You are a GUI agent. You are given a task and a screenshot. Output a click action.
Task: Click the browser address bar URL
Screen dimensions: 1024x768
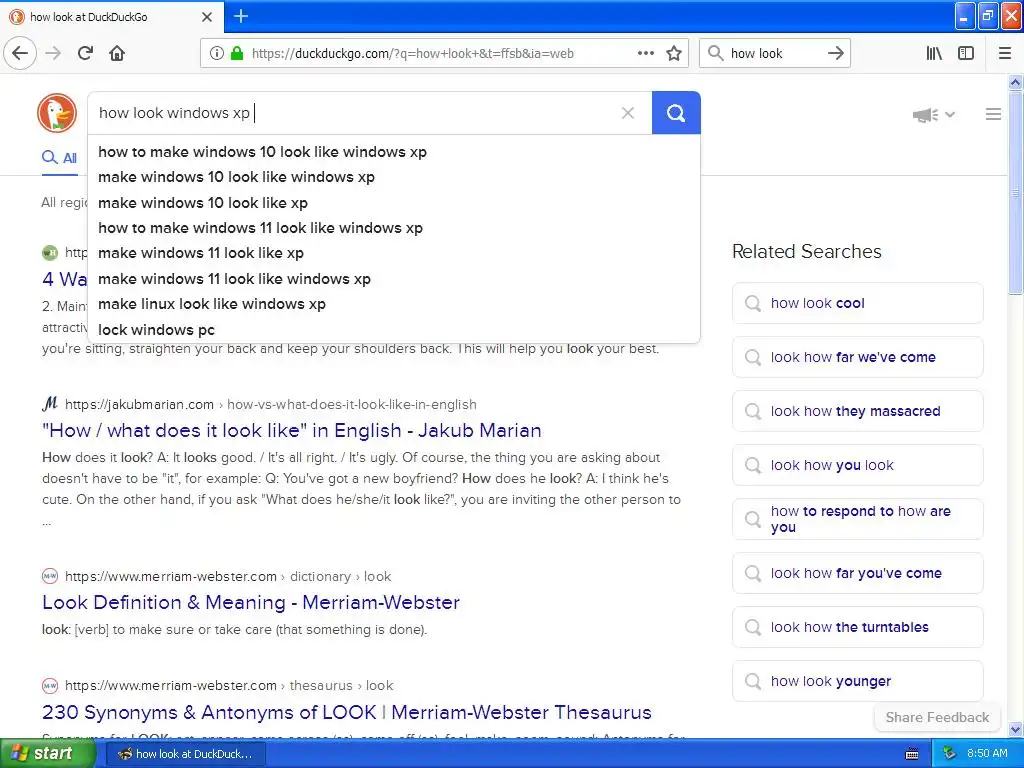(413, 54)
